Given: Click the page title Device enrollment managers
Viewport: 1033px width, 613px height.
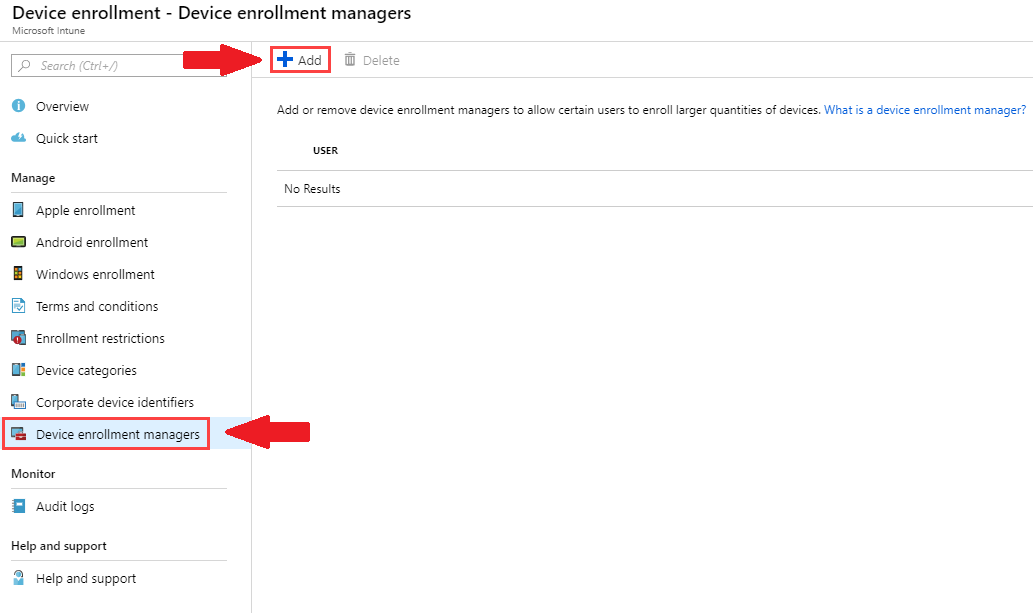Looking at the screenshot, I should click(300, 13).
